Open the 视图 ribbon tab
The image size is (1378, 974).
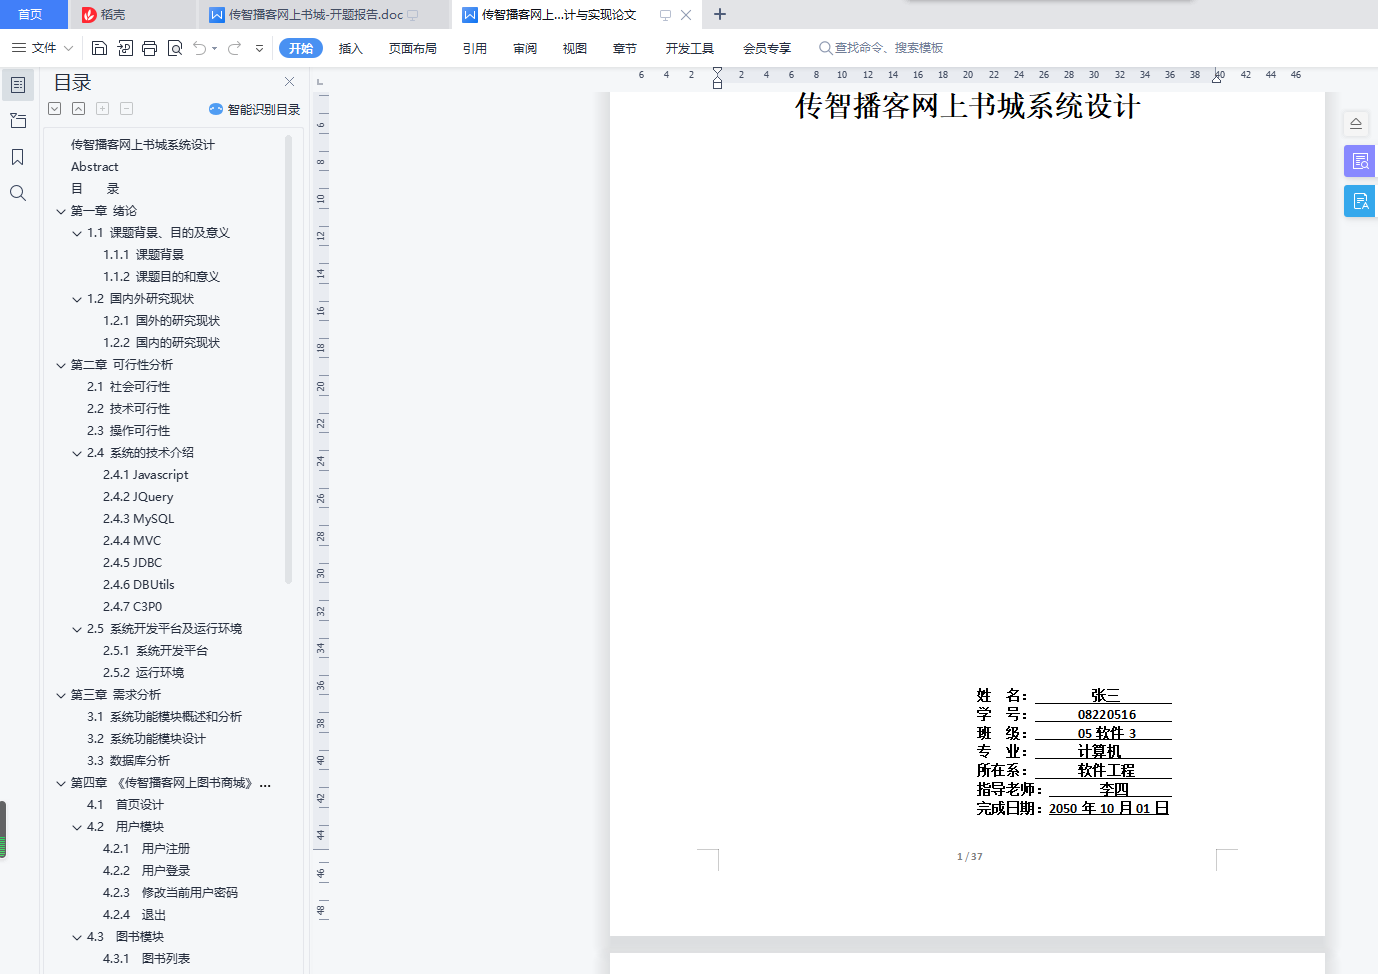pyautogui.click(x=575, y=48)
